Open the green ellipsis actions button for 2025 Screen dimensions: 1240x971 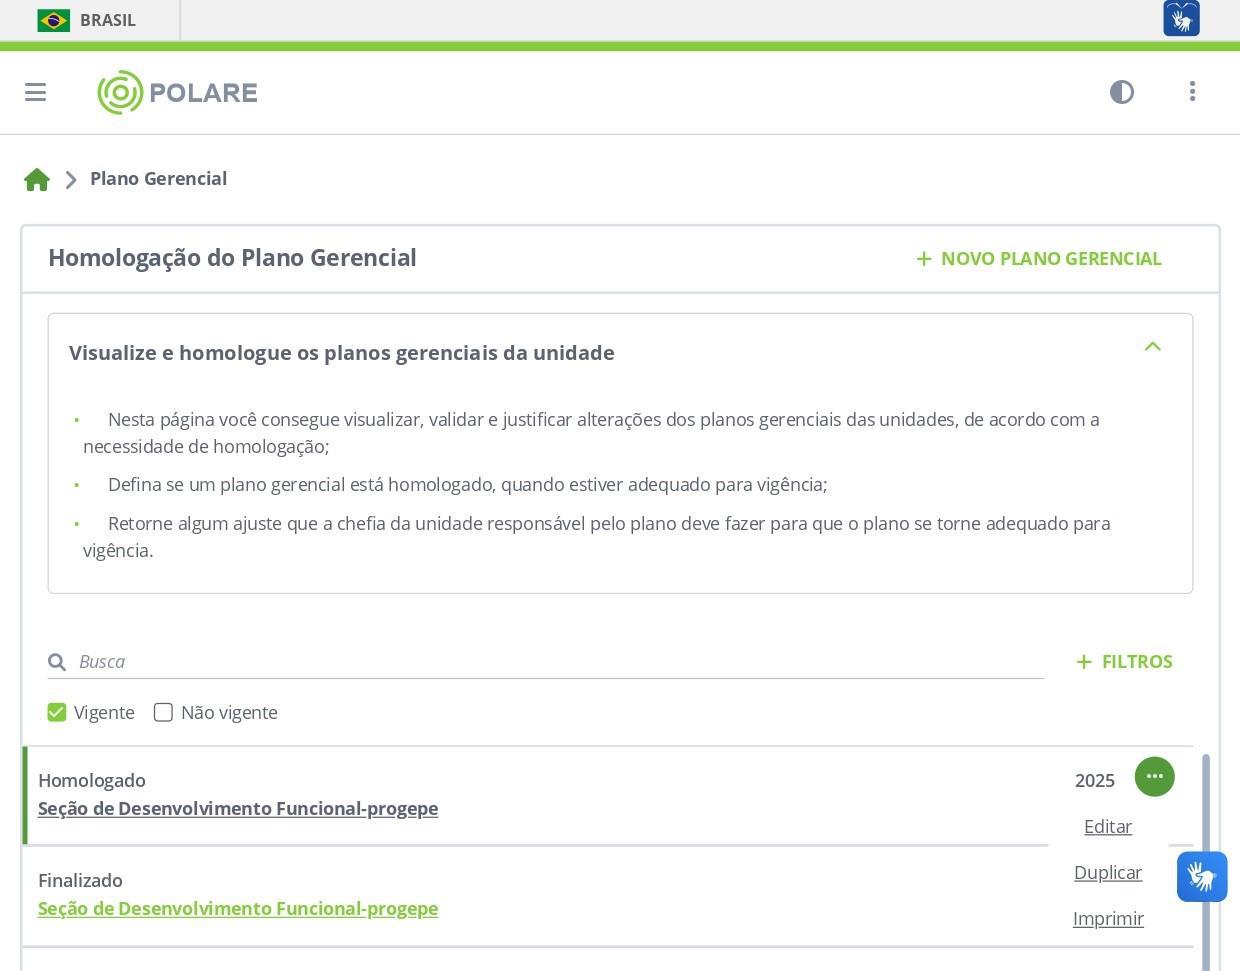[1154, 777]
